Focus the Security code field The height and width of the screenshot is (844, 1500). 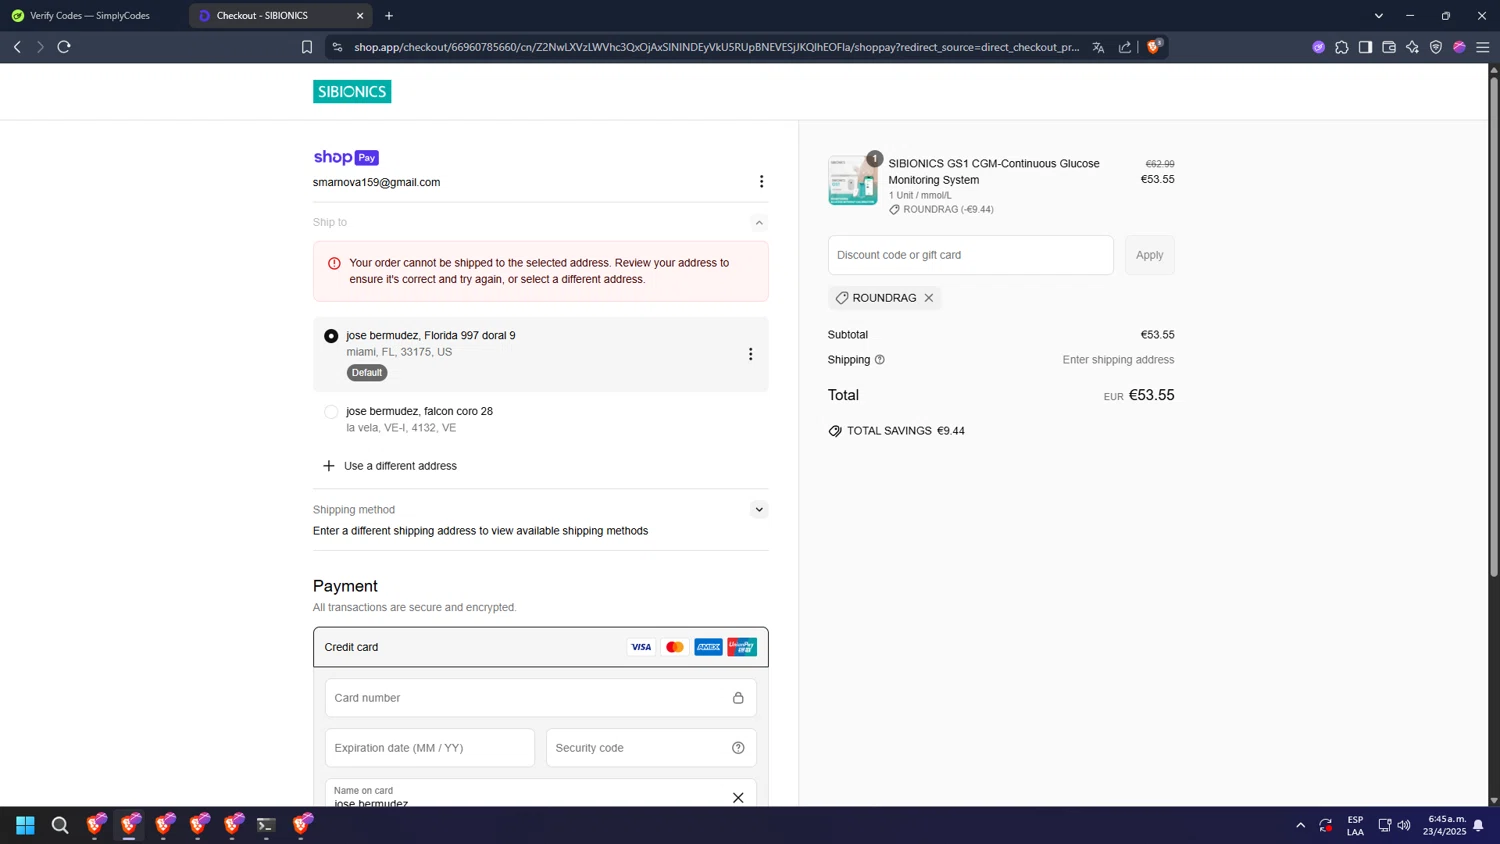651,748
